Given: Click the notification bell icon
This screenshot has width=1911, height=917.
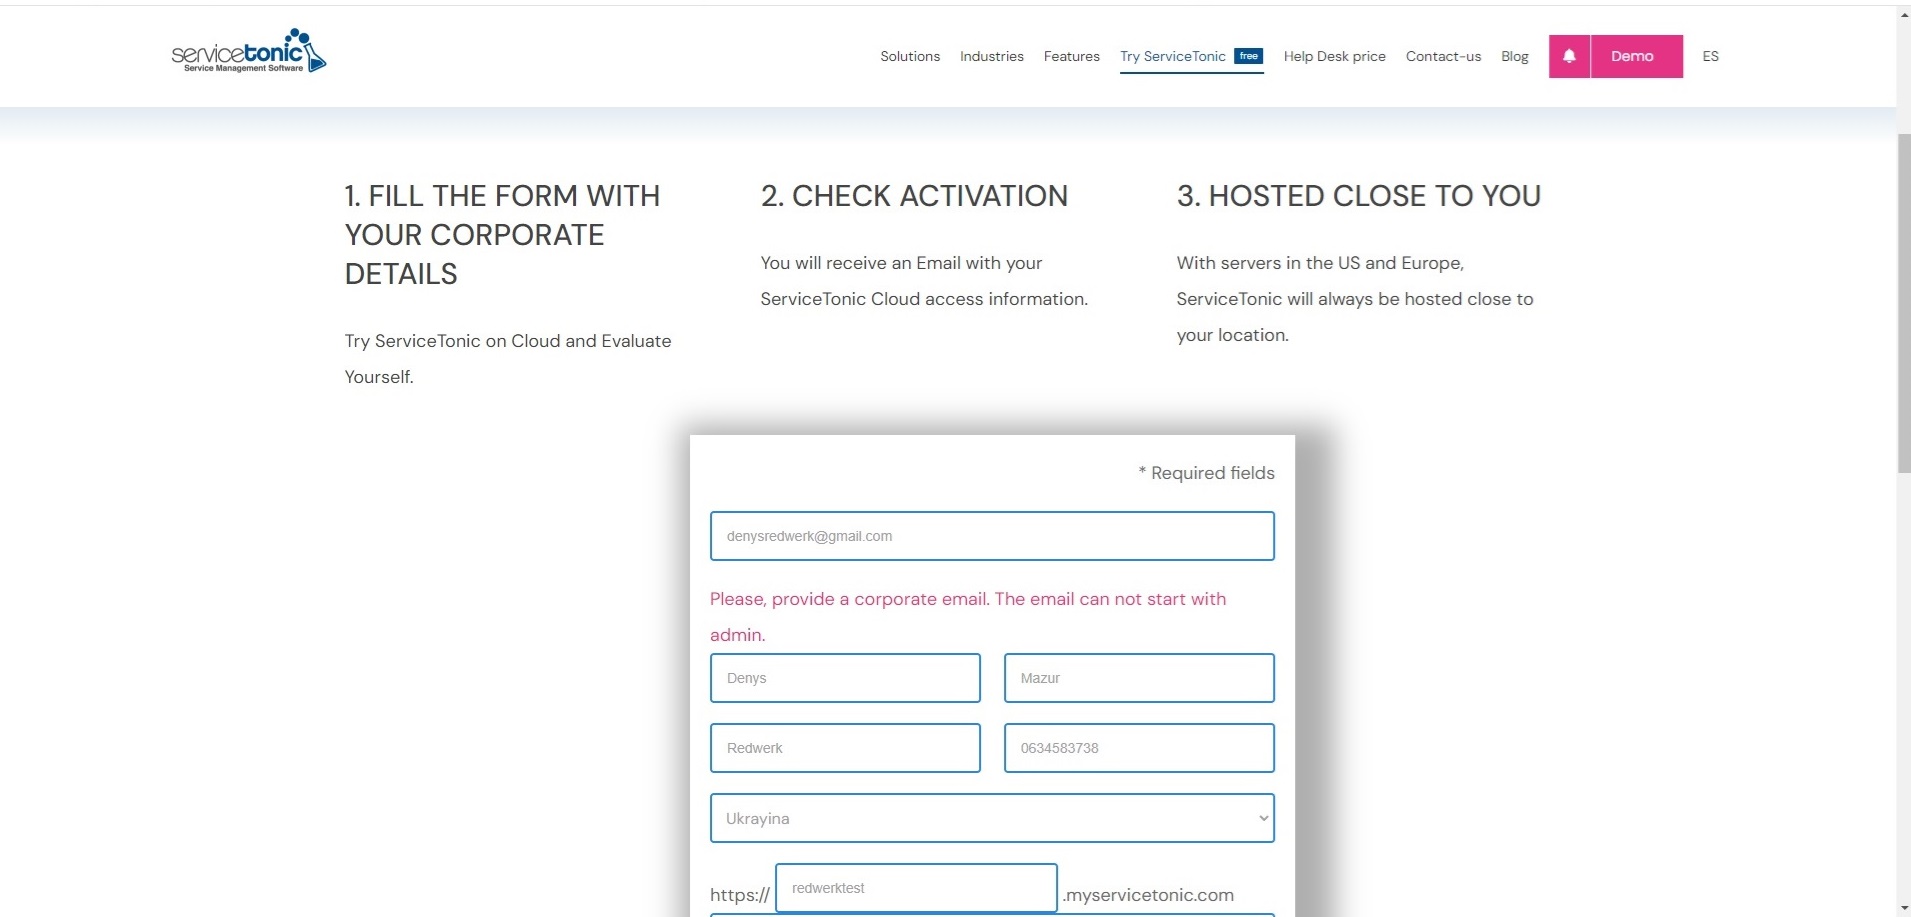Looking at the screenshot, I should 1569,56.
